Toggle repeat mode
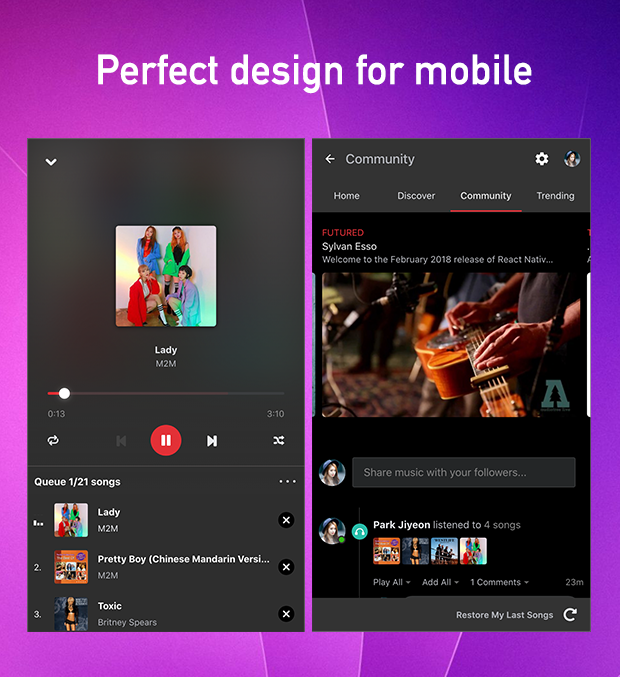Image resolution: width=620 pixels, height=677 pixels. tap(53, 440)
